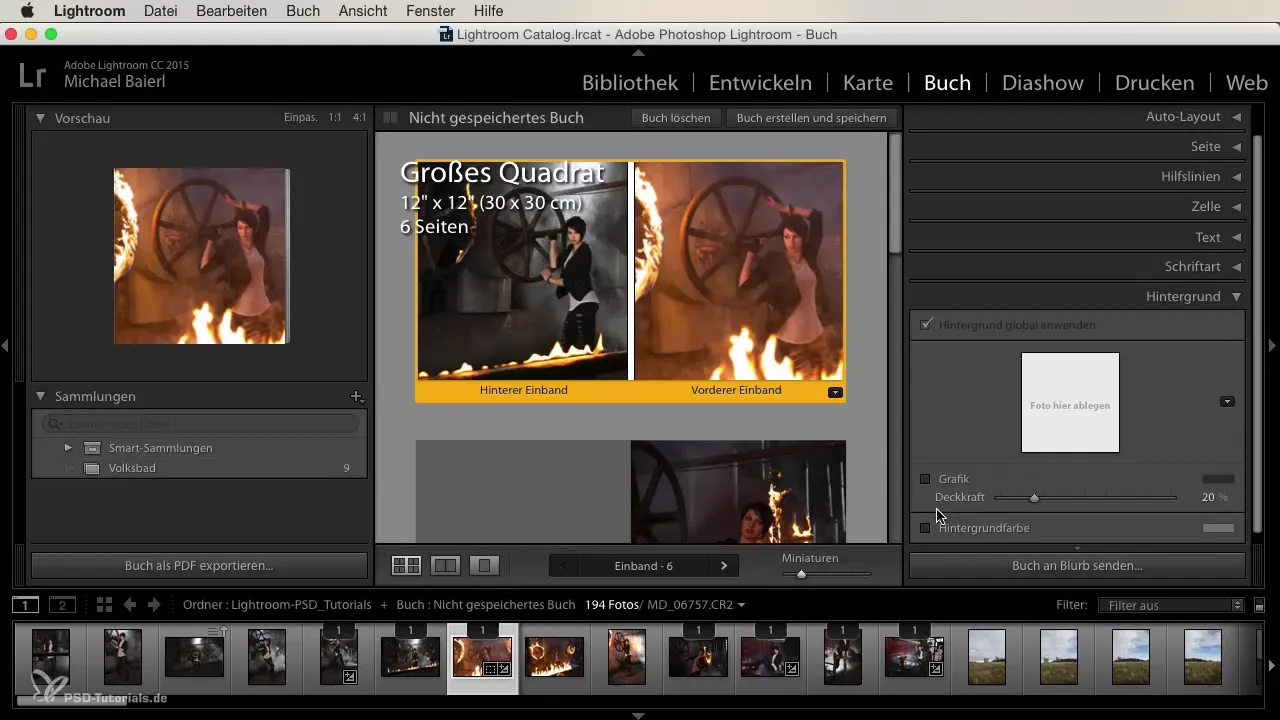Set preview zoom to 1:1
The width and height of the screenshot is (1280, 720).
(335, 118)
